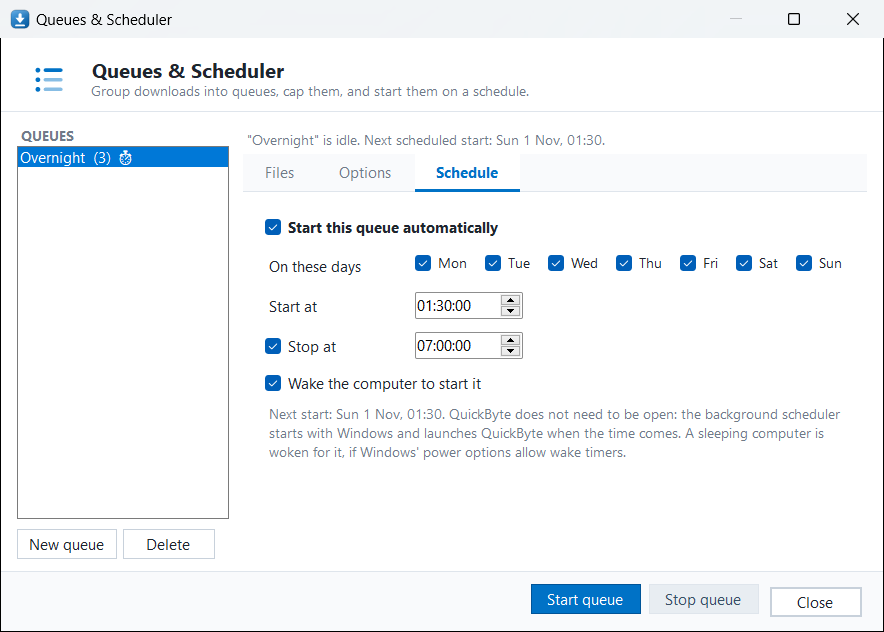
Task: Click the "Start at" label
Action: click(x=293, y=307)
